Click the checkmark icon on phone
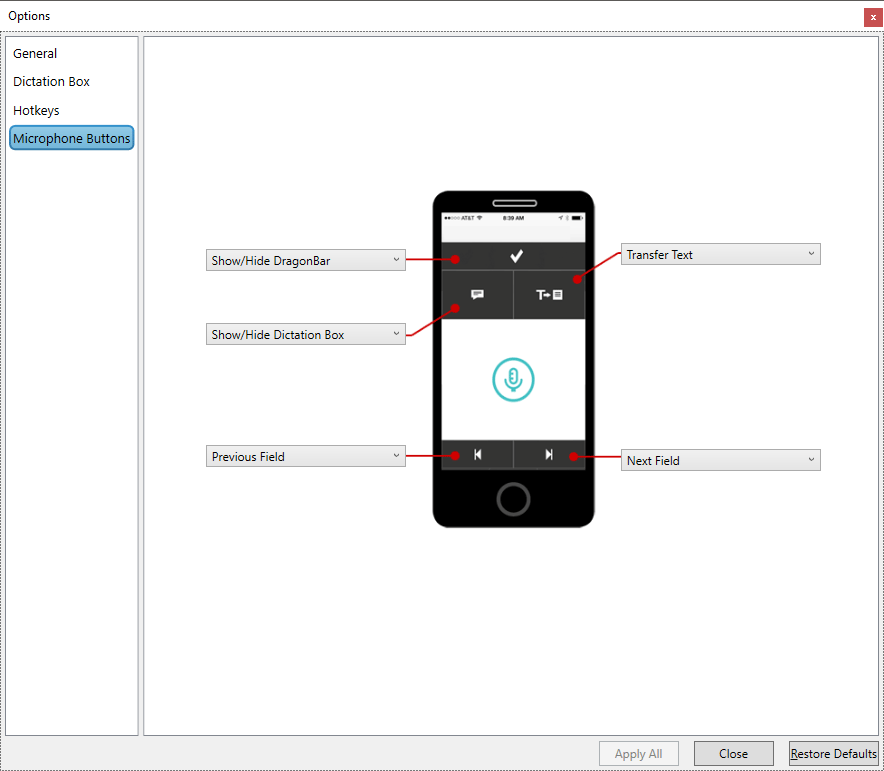 pyautogui.click(x=516, y=256)
